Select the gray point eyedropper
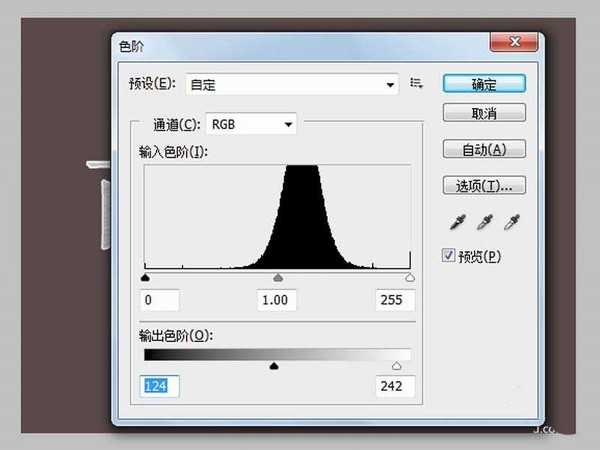 (485, 222)
